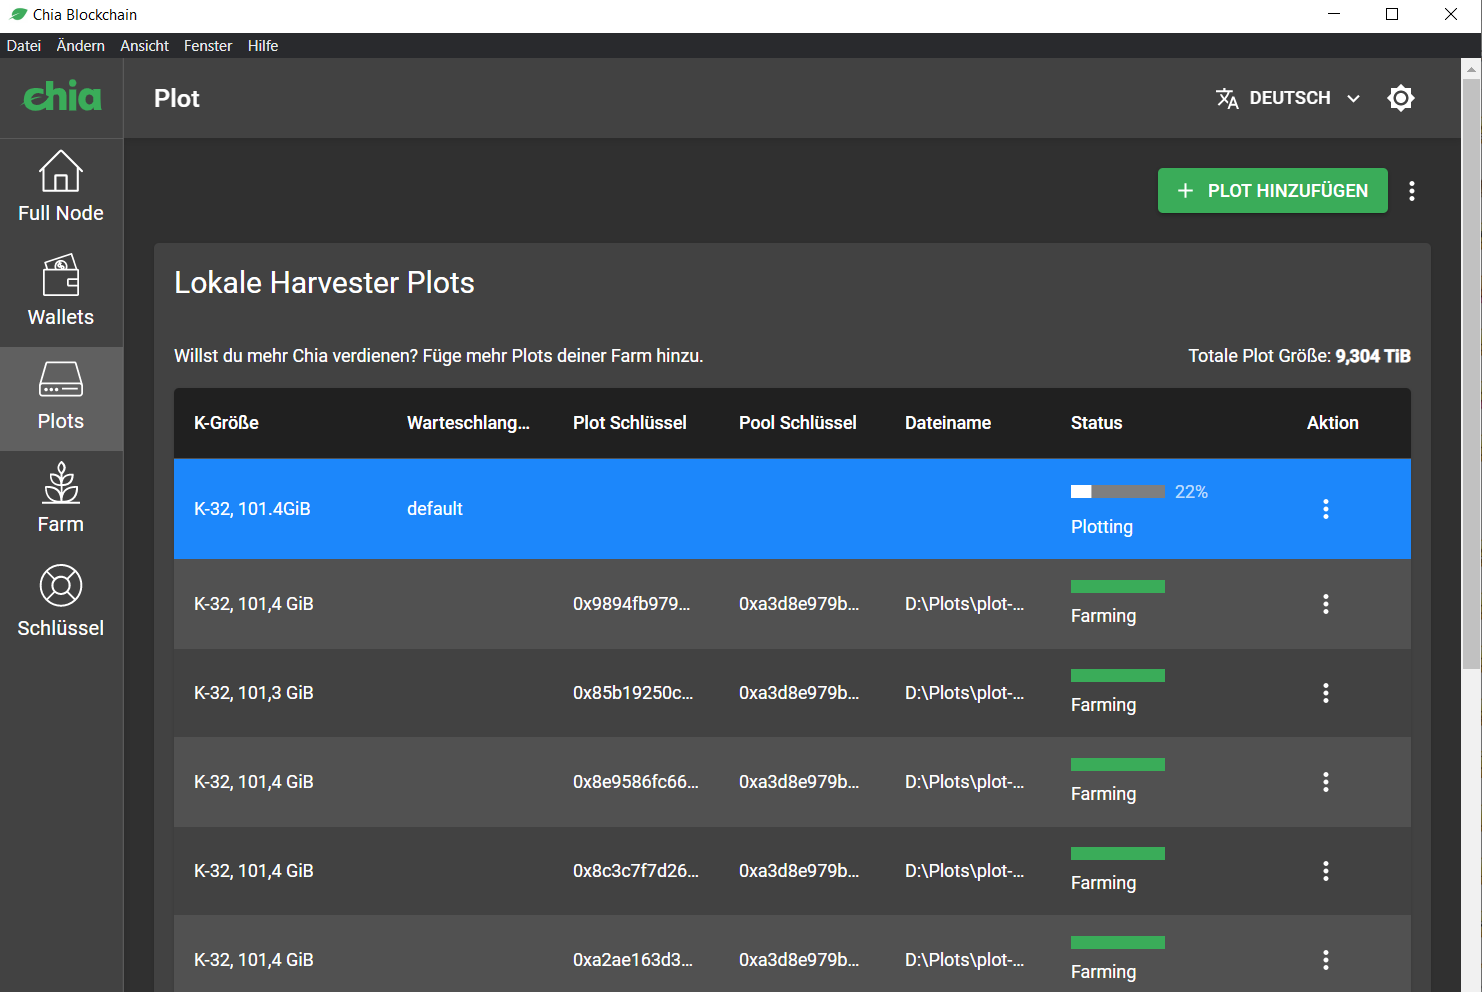
Task: Minimize the Chia Blockchain window
Action: [1334, 14]
